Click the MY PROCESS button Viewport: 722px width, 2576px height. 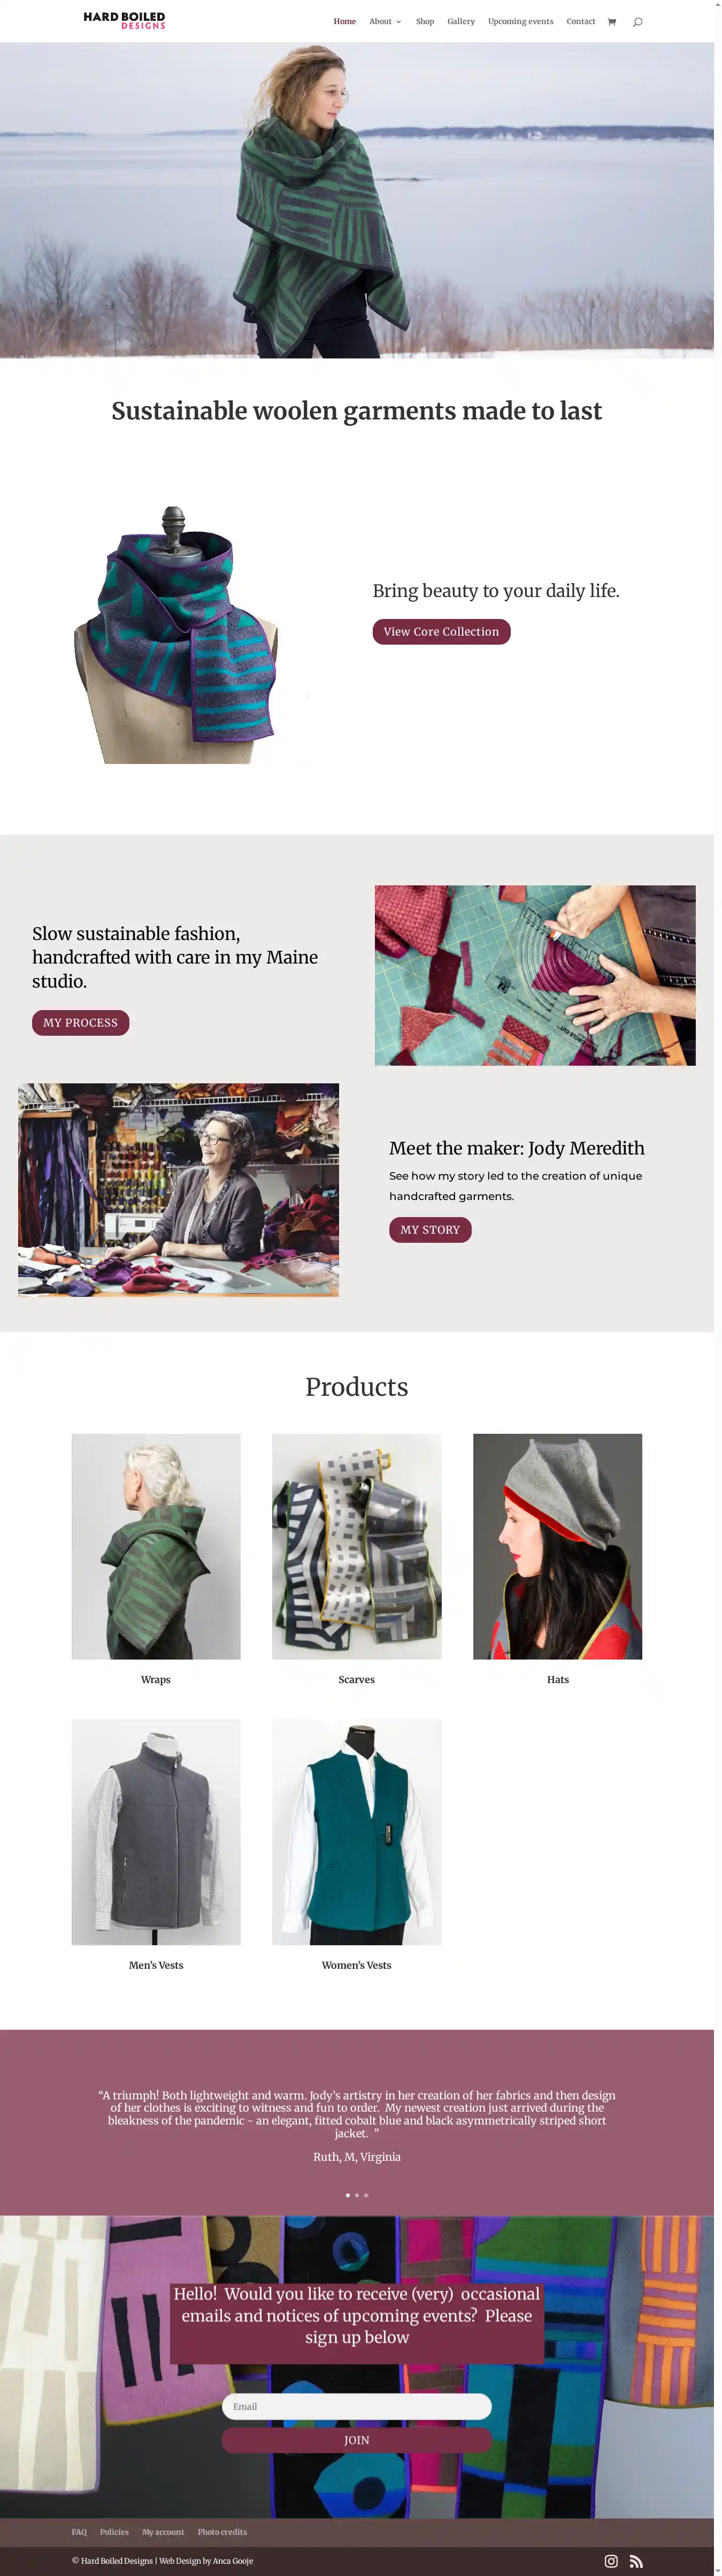[80, 1023]
